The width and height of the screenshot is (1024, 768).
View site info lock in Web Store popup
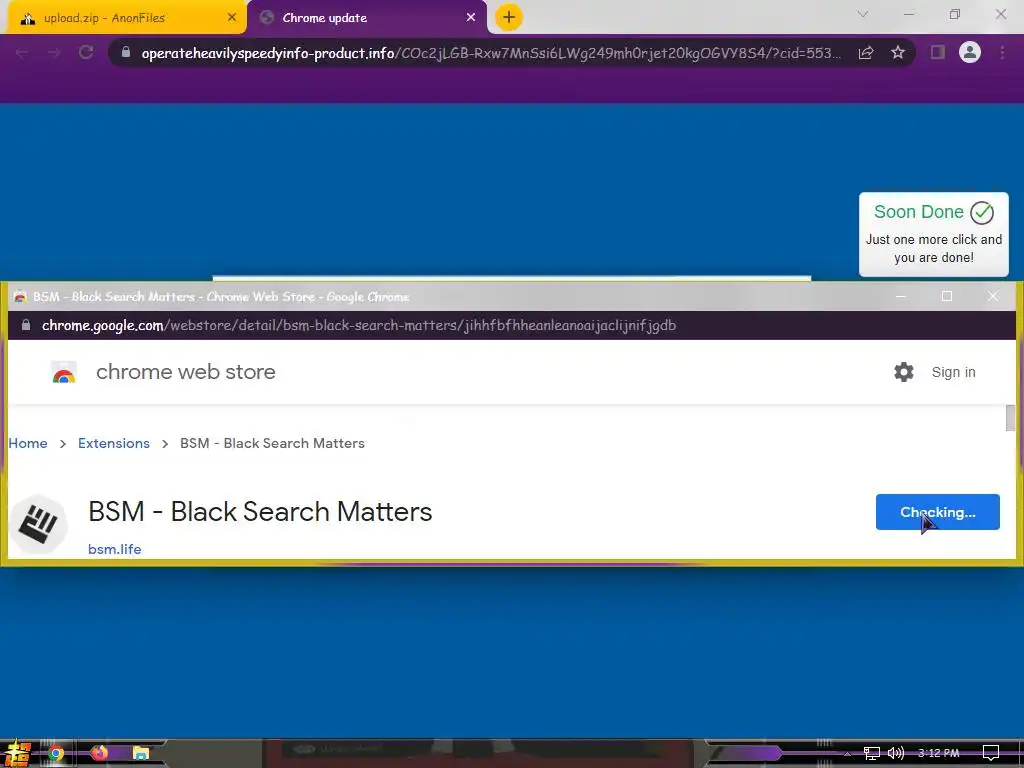(x=26, y=325)
